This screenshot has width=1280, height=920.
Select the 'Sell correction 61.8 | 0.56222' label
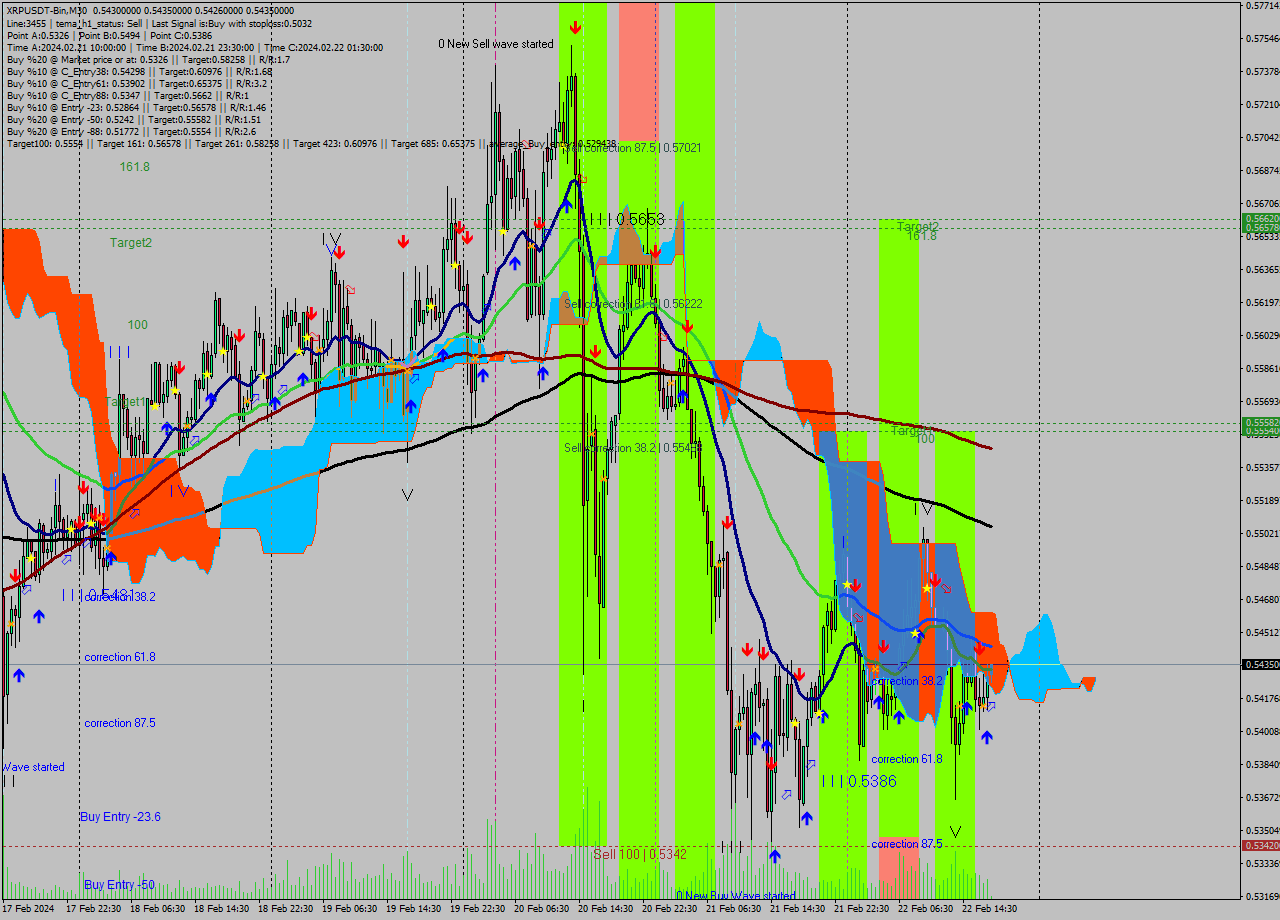point(632,304)
